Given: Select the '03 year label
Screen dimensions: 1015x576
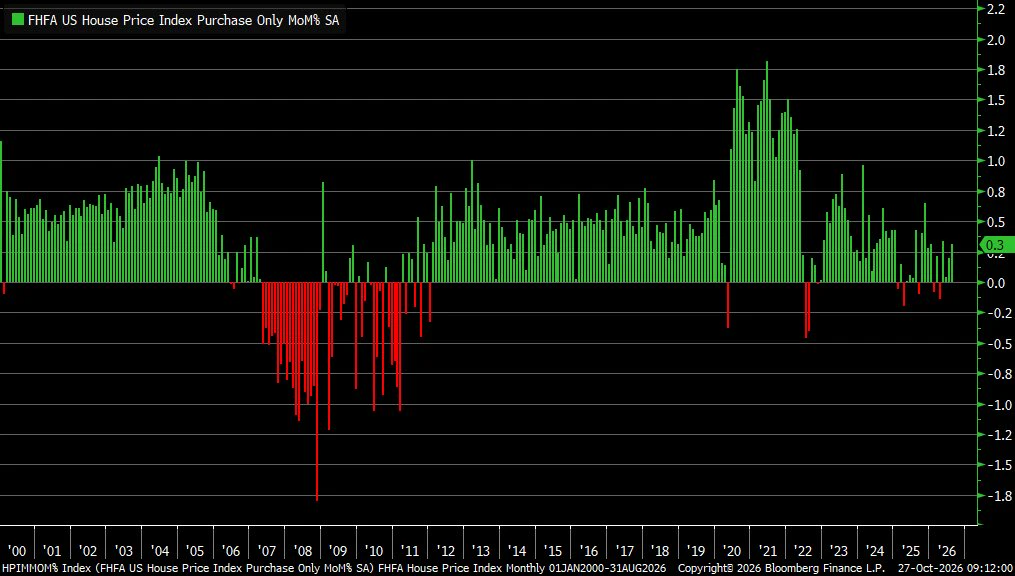Looking at the screenshot, I should coord(123,551).
